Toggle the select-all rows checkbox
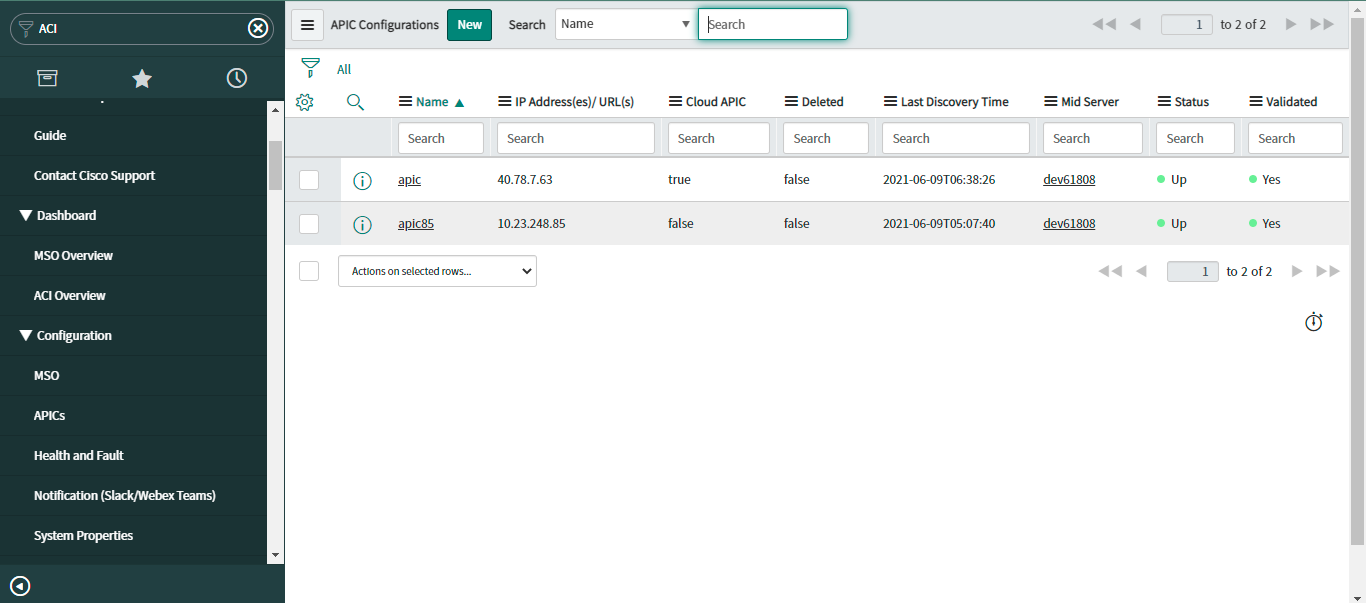Viewport: 1366px width, 603px height. [309, 271]
